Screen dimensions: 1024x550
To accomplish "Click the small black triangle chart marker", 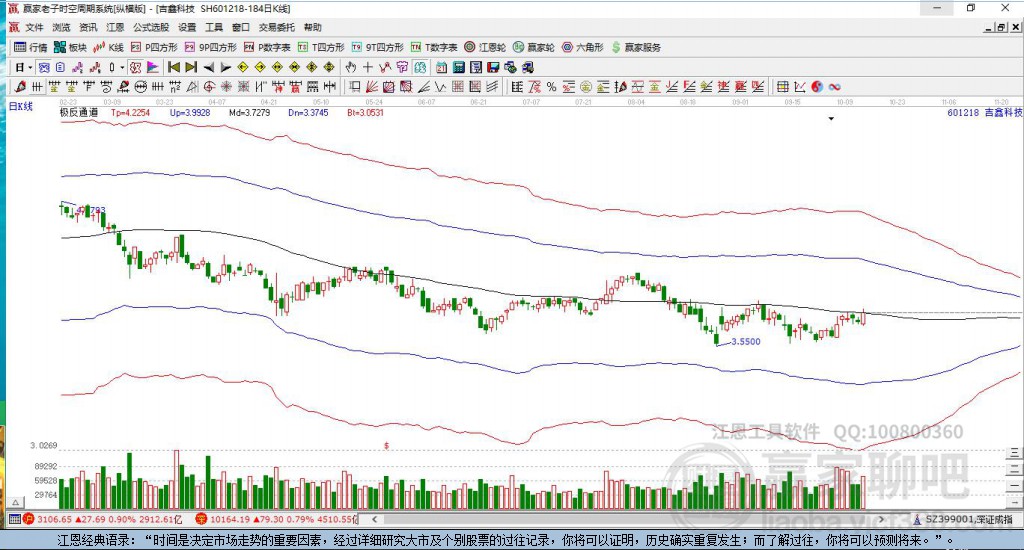I will (x=831, y=119).
